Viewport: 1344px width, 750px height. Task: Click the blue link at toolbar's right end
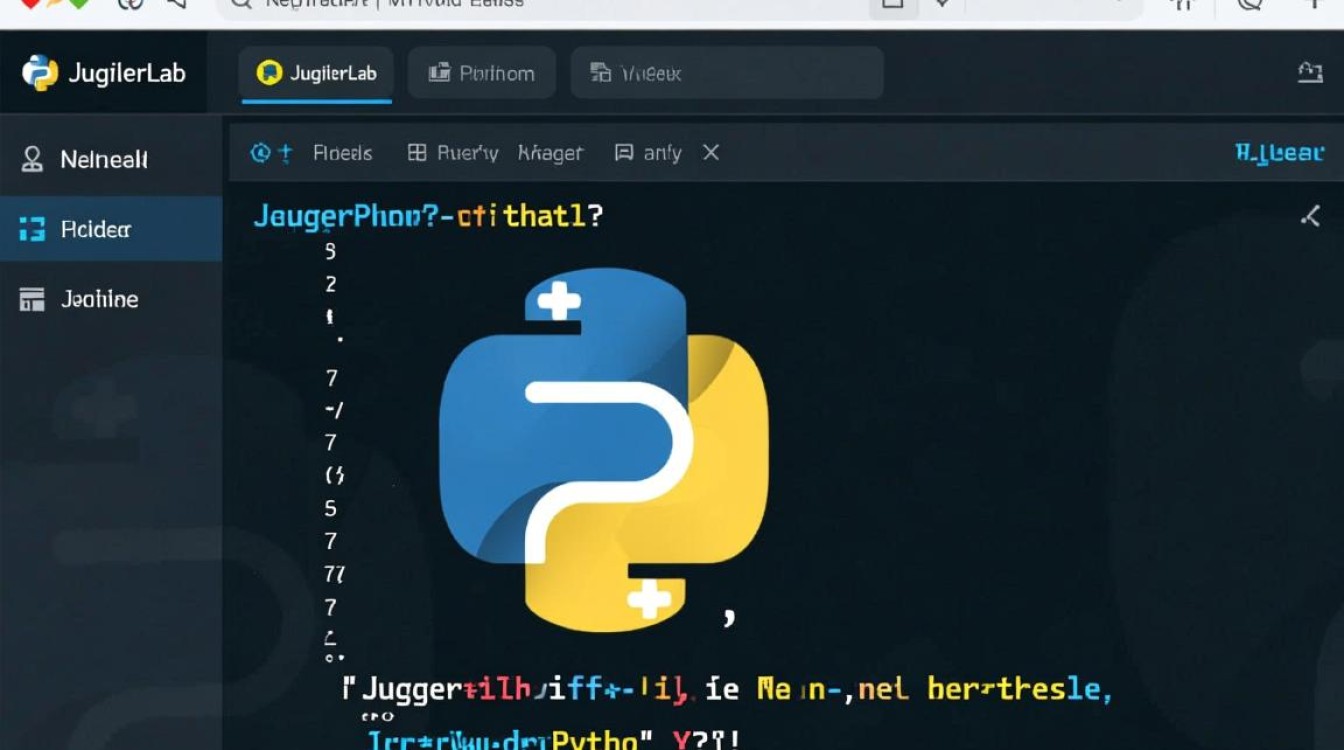click(x=1279, y=152)
